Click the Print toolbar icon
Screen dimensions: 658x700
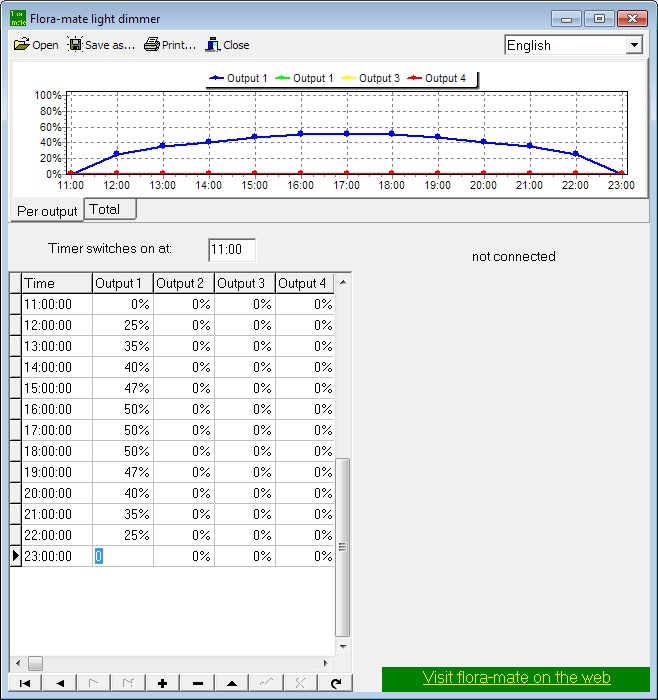(152, 45)
